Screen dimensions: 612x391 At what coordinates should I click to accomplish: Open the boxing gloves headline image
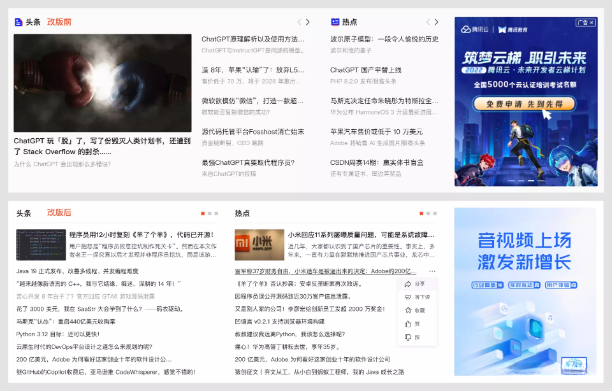click(x=103, y=83)
